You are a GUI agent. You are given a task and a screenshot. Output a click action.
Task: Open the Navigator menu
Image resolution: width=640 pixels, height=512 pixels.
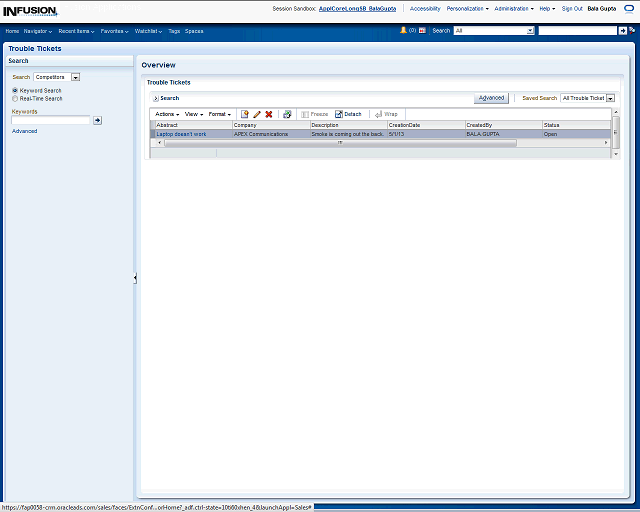(x=38, y=31)
